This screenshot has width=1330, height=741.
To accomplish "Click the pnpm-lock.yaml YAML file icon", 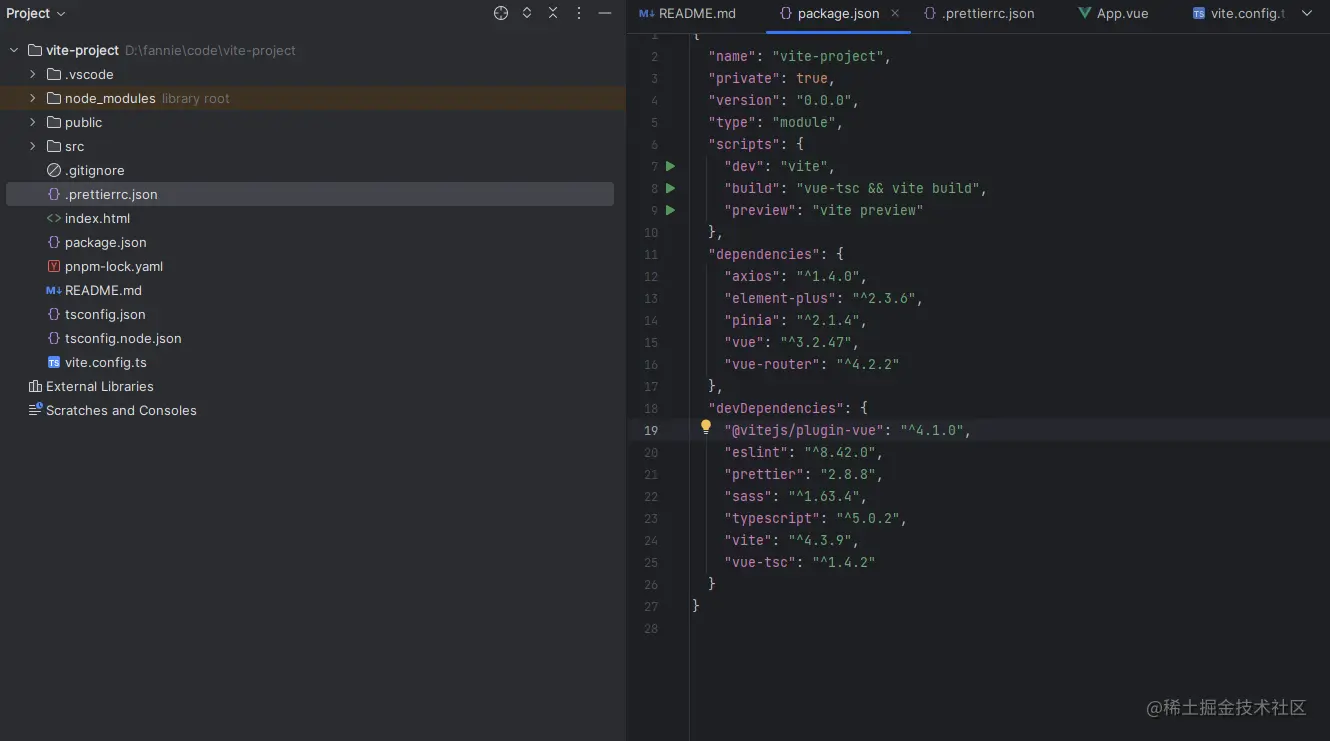I will coord(54,266).
